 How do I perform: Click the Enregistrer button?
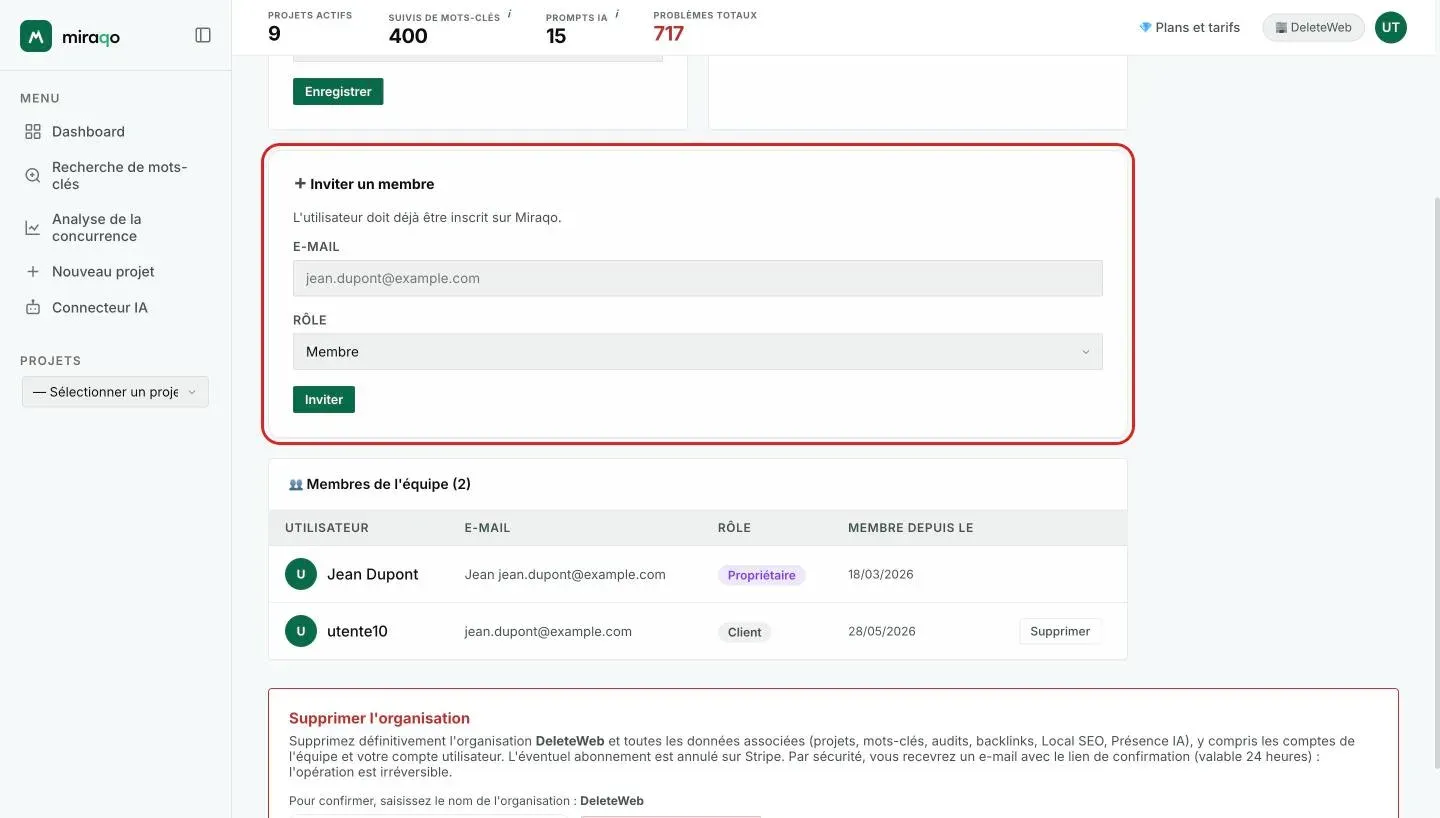338,91
